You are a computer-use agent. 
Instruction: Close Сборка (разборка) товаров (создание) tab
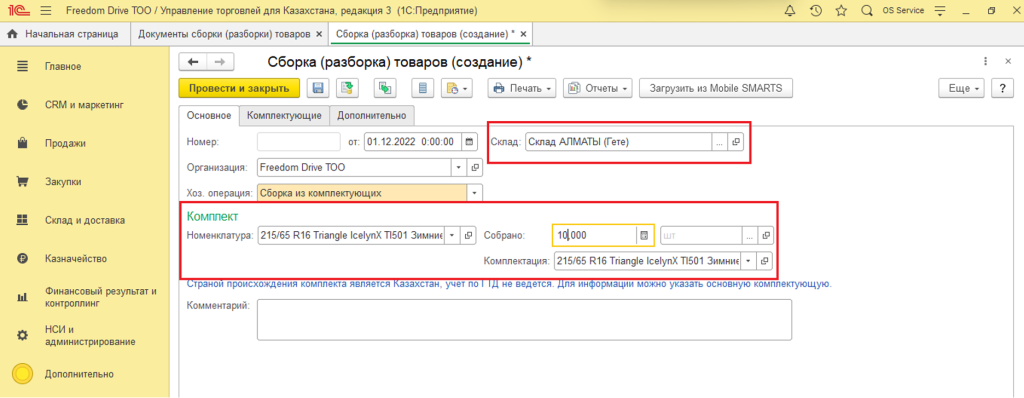point(523,33)
